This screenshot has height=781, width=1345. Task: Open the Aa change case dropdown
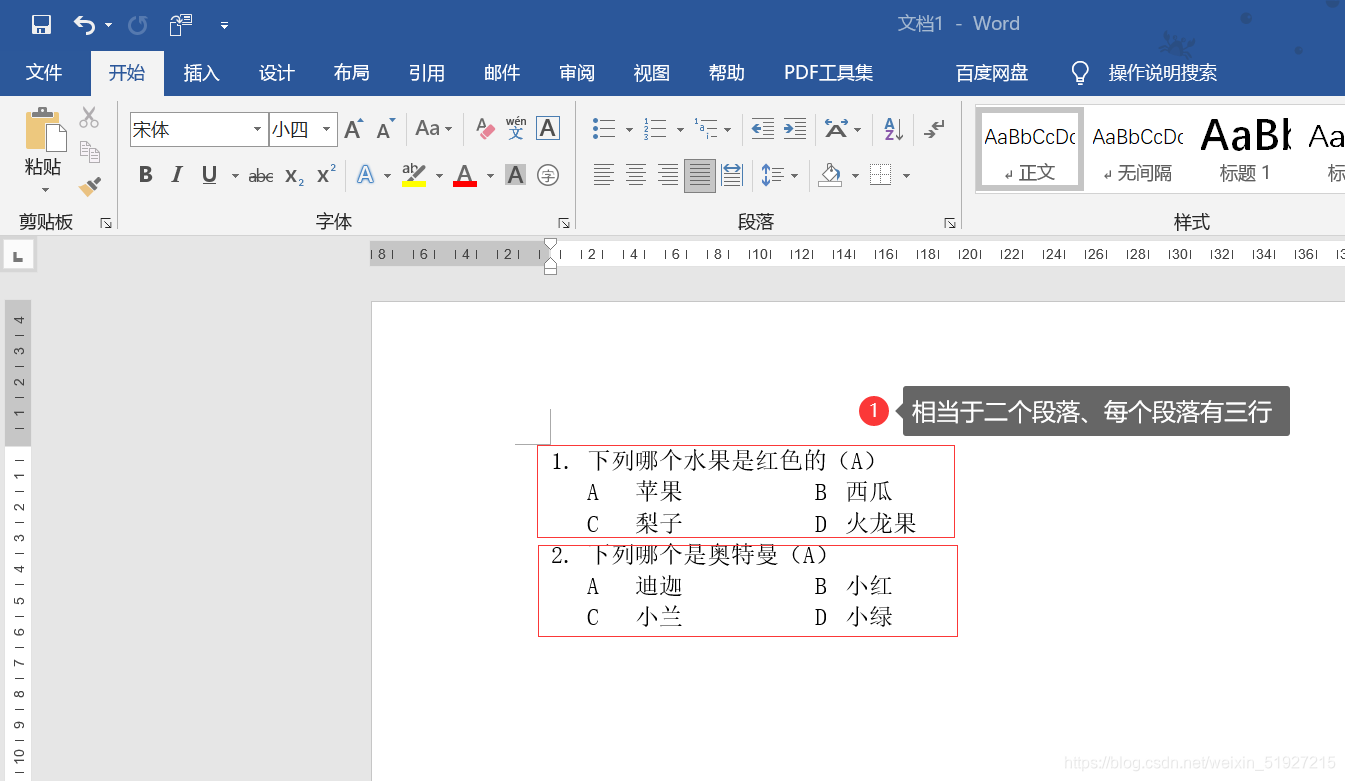coord(434,129)
